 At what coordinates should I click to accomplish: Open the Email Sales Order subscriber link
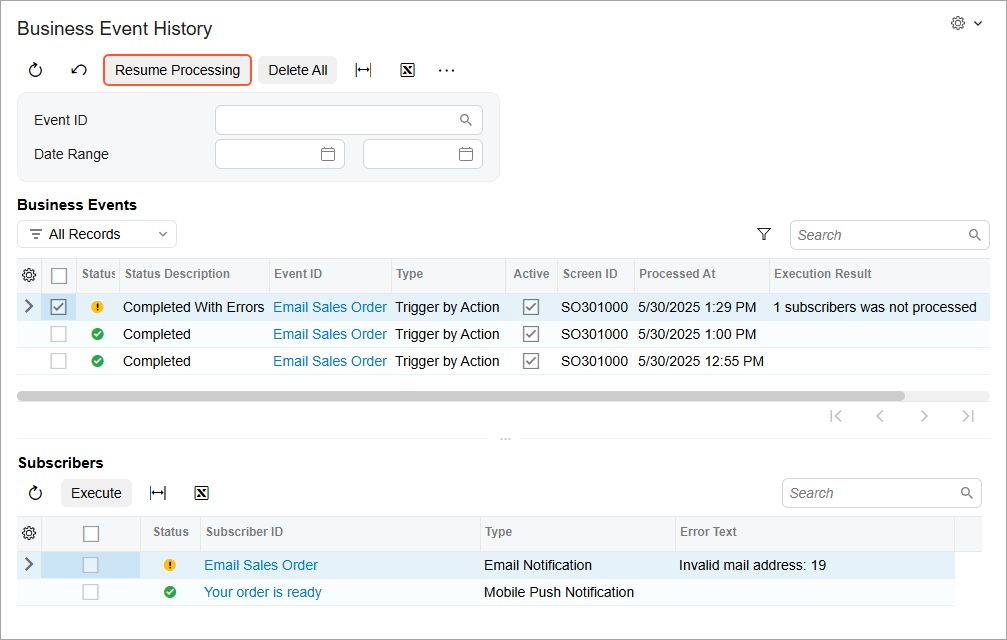[261, 565]
